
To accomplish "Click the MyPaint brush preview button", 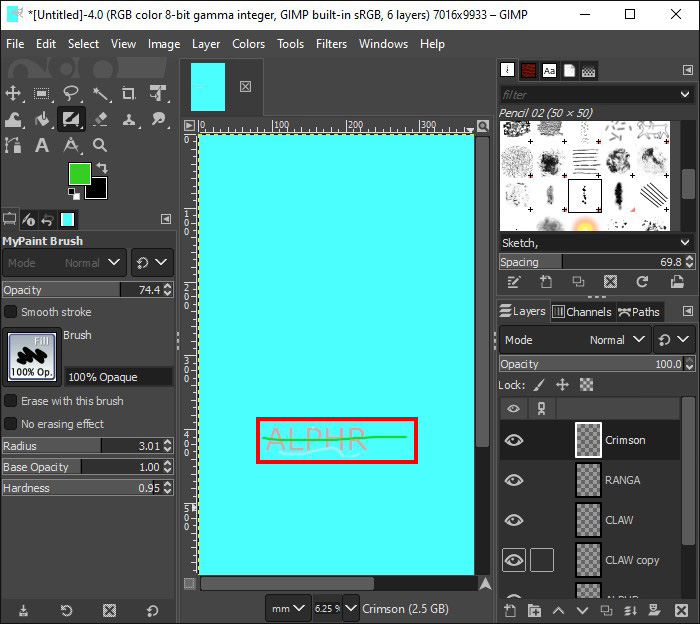I will [x=32, y=356].
